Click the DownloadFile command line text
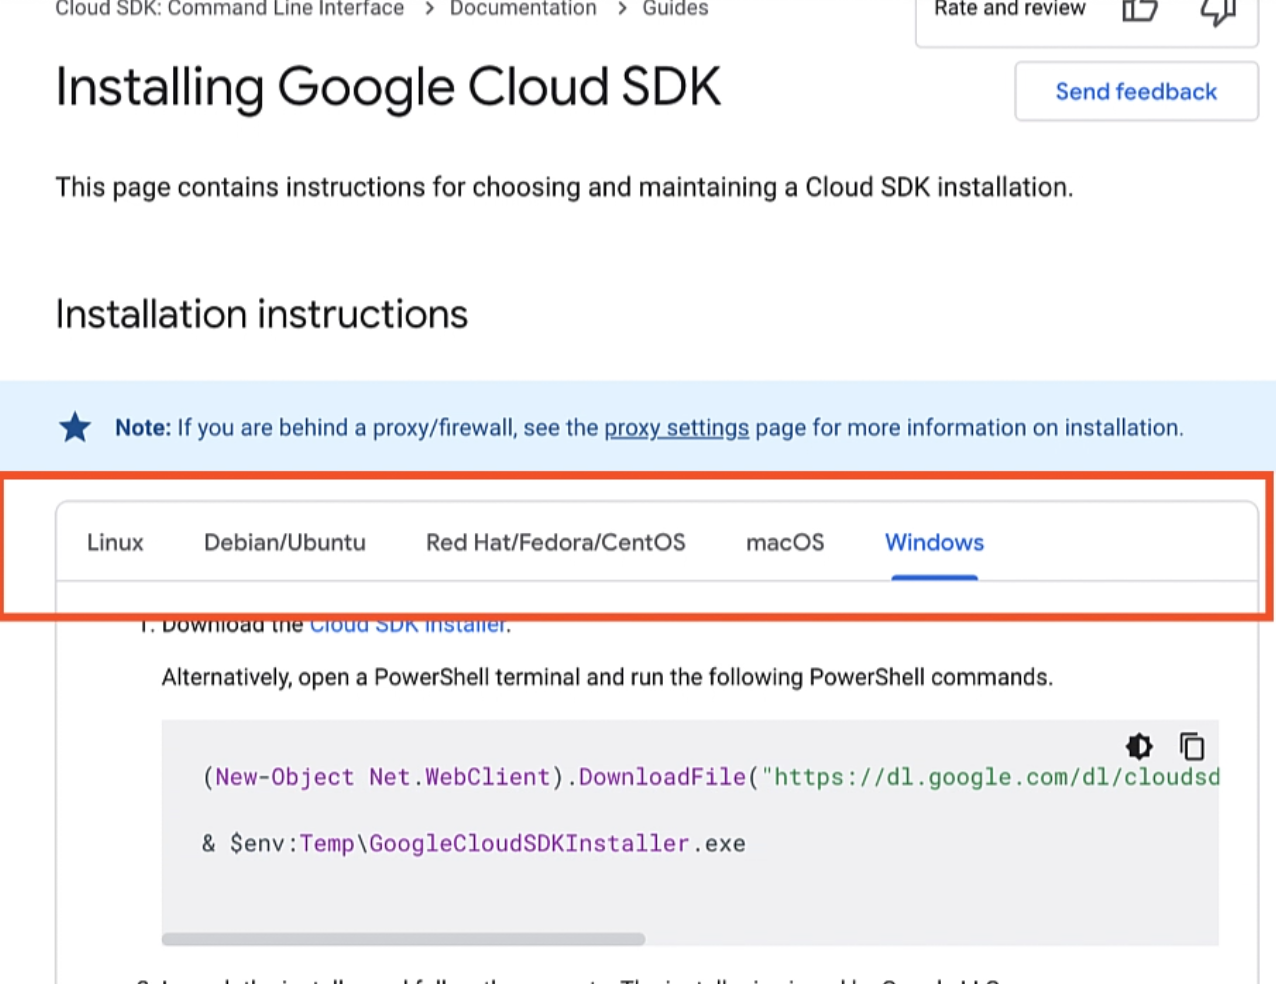Screen dimensions: 1276x984 coord(710,777)
